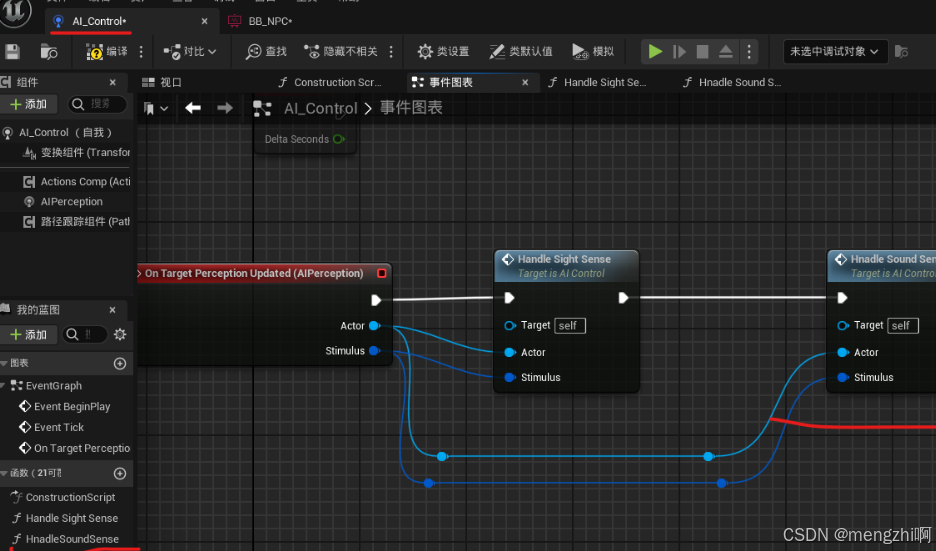Collapse the Graphs (图表) section
Image resolution: width=936 pixels, height=551 pixels.
click(5, 364)
